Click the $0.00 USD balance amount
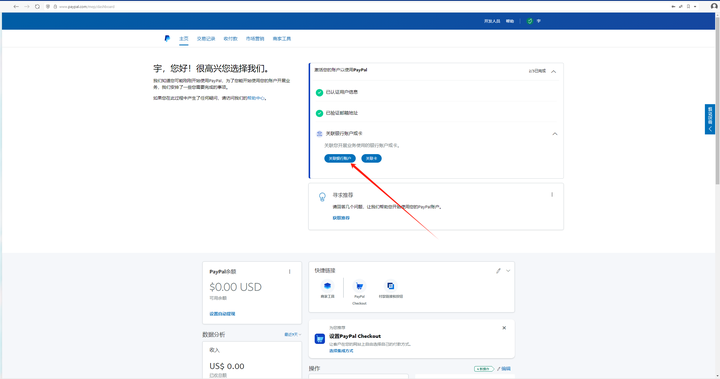Viewport: 720px width, 379px height. 236,287
